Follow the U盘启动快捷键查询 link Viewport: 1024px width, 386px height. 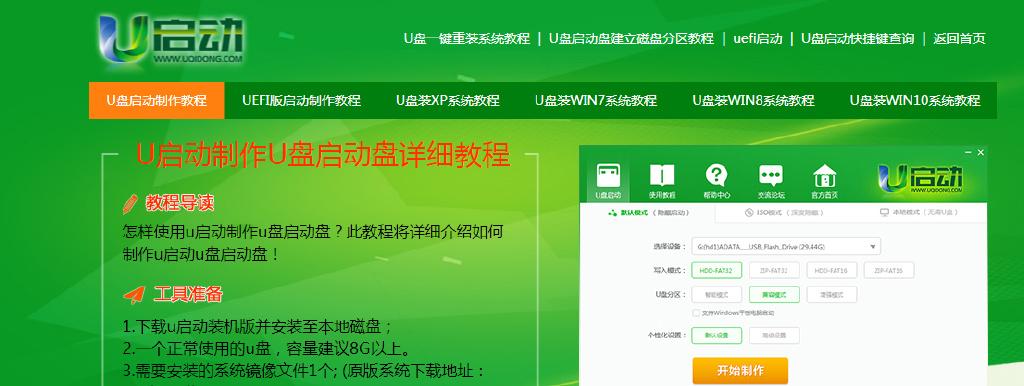pos(857,39)
